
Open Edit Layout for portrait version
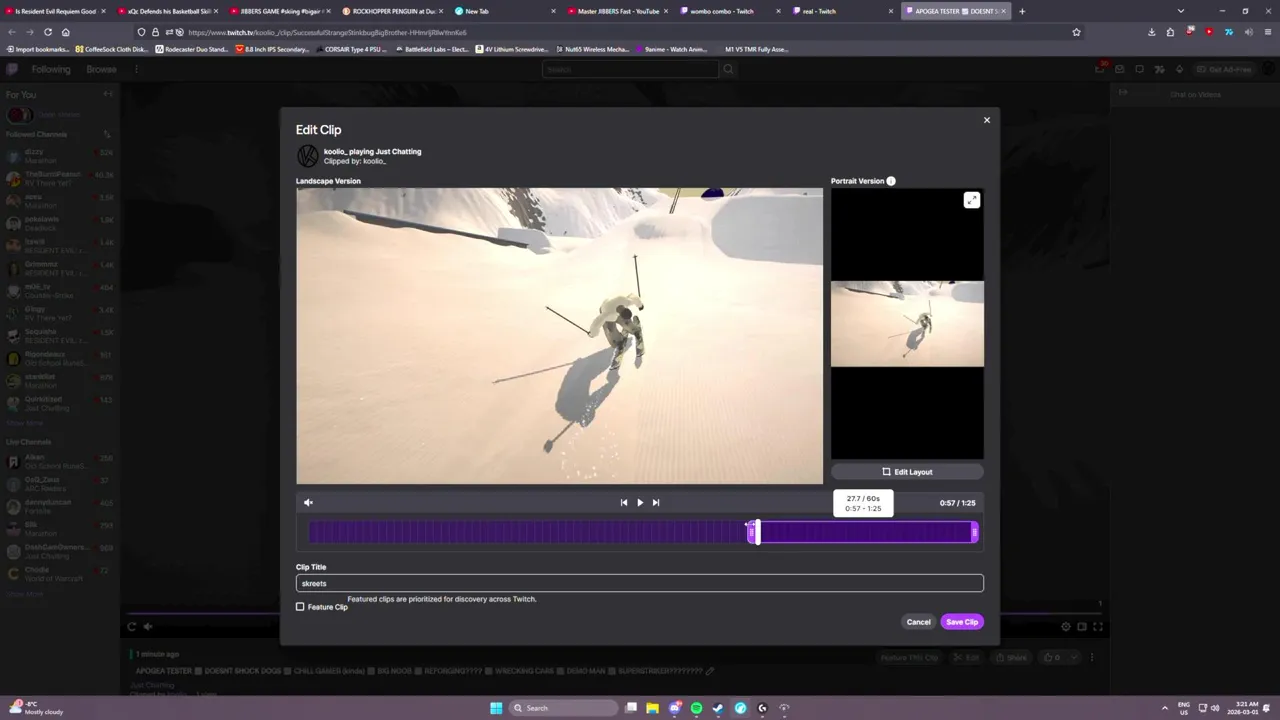click(x=907, y=472)
